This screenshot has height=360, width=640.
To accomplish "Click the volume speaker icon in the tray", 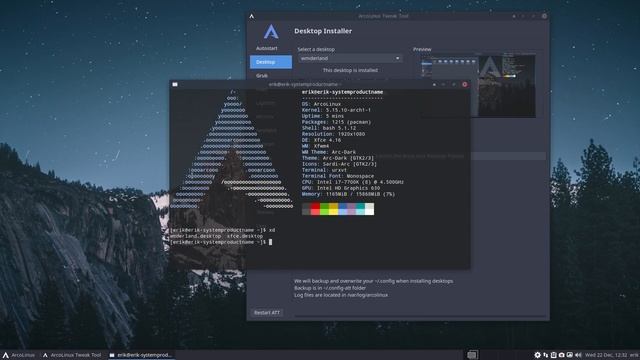I will 578,355.
